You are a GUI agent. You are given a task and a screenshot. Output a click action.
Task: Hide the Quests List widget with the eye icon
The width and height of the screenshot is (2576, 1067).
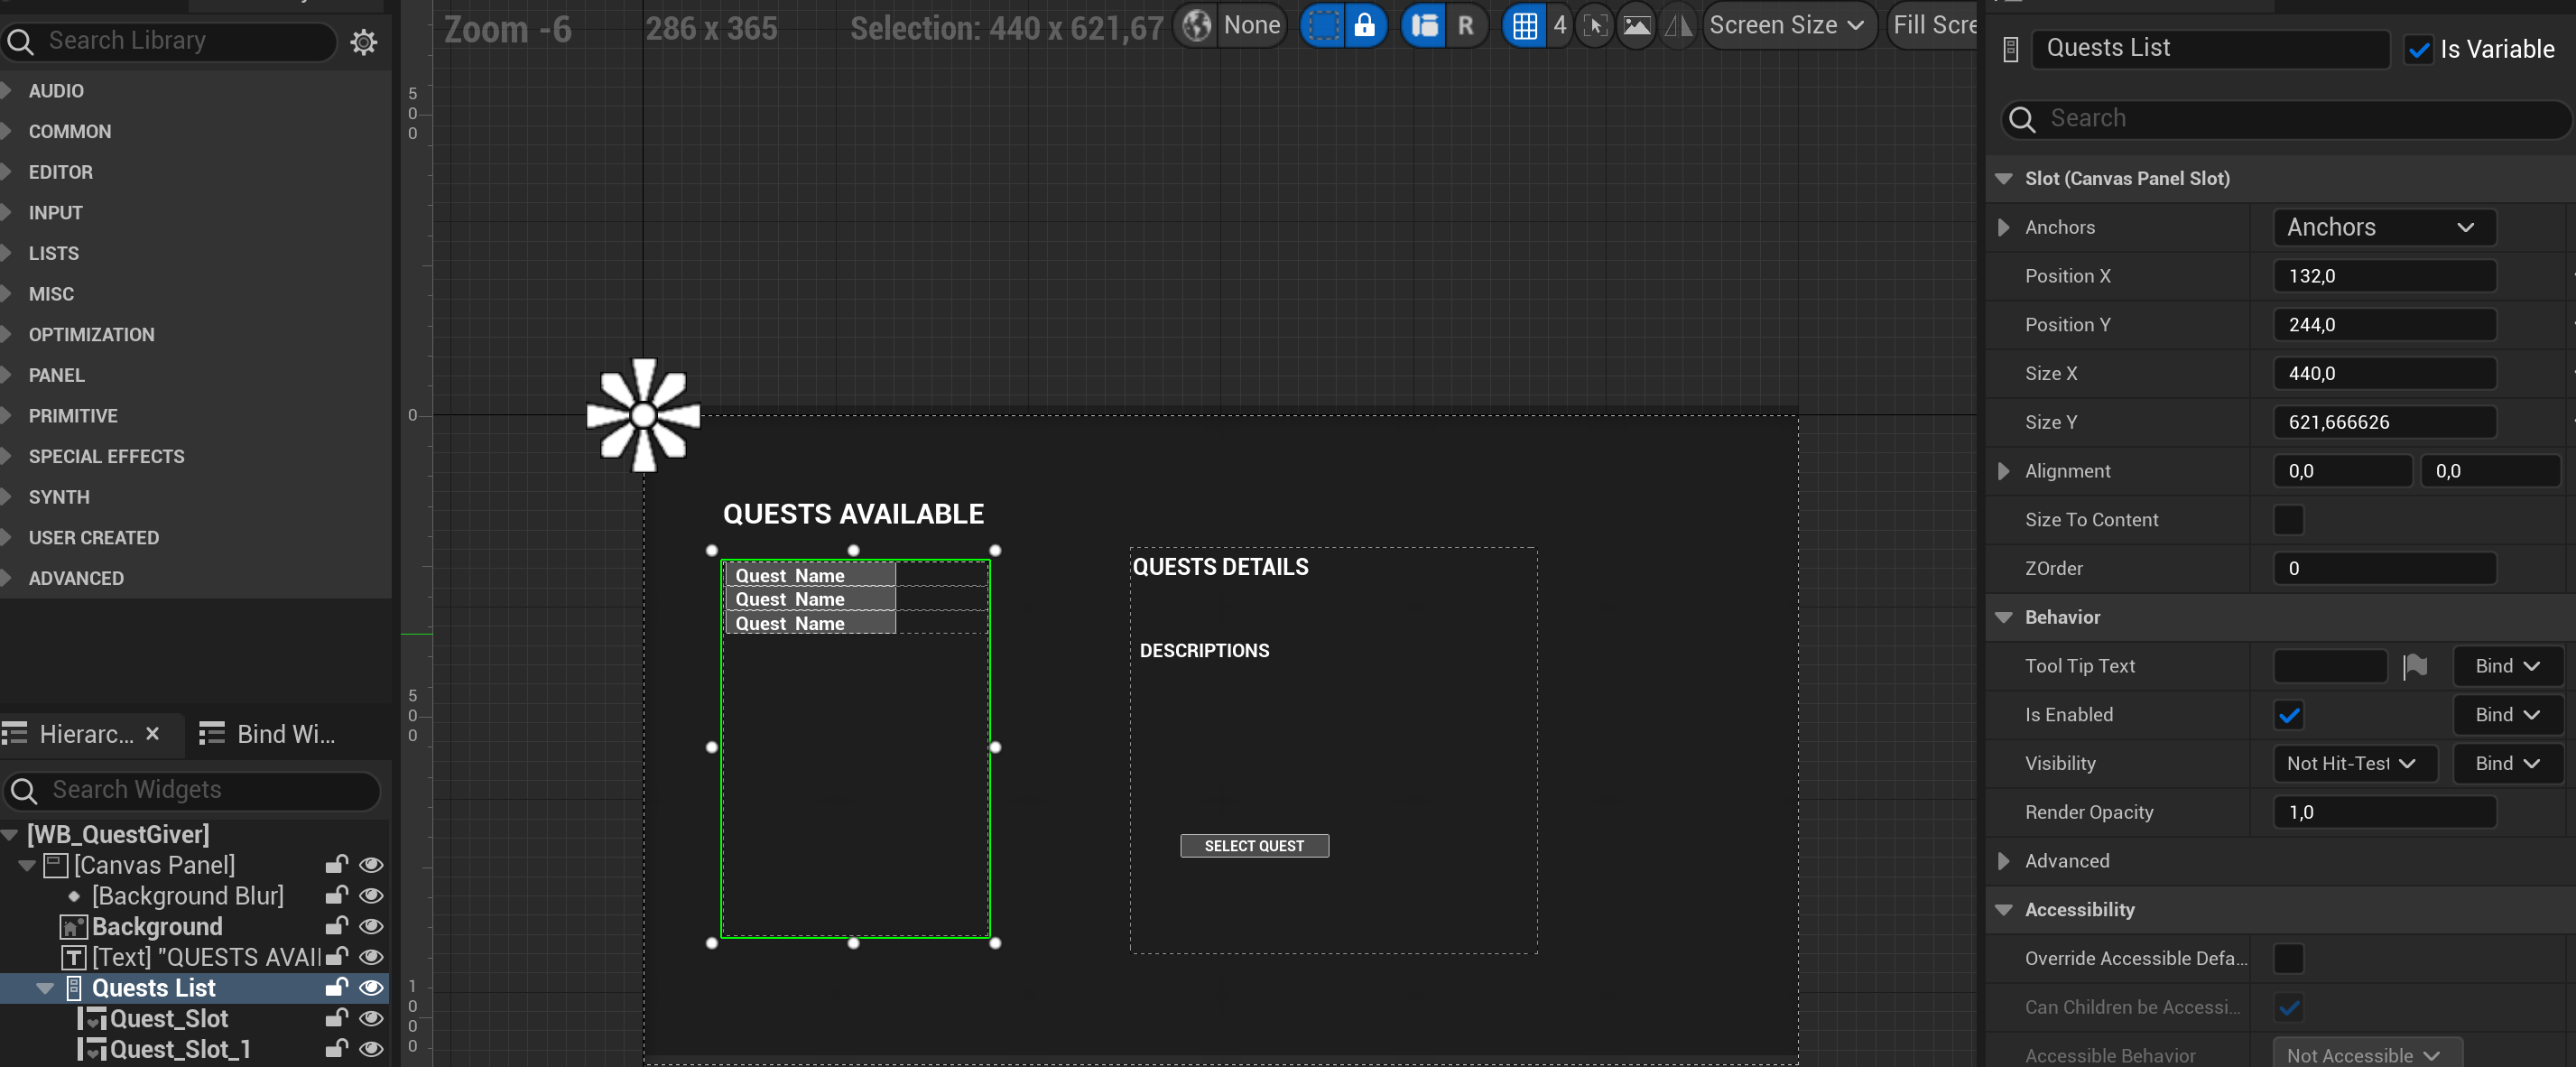[371, 988]
